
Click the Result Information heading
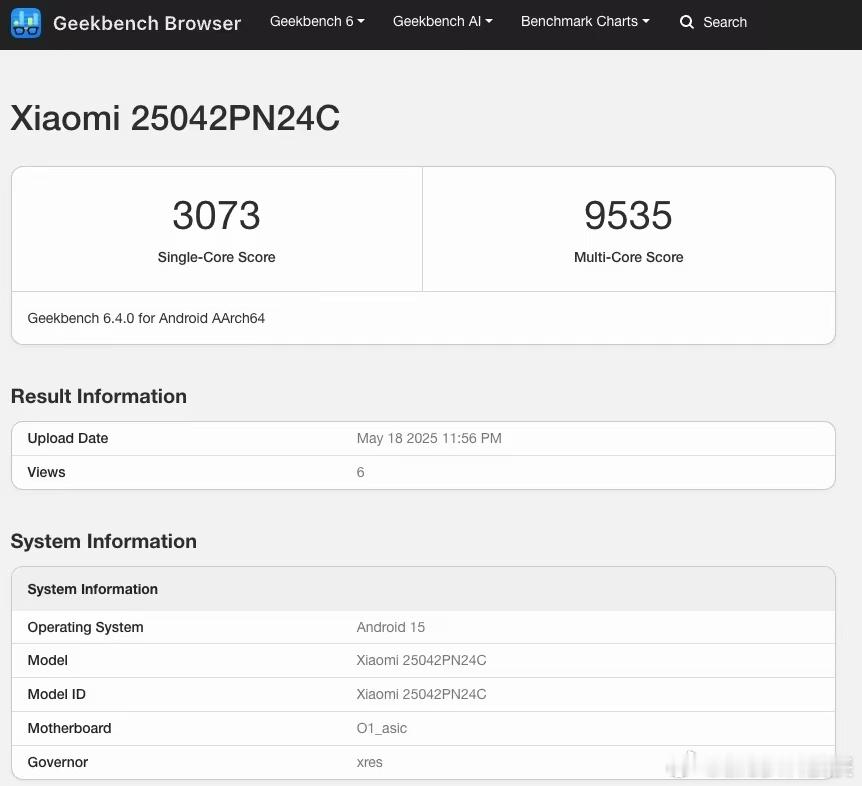tap(98, 396)
